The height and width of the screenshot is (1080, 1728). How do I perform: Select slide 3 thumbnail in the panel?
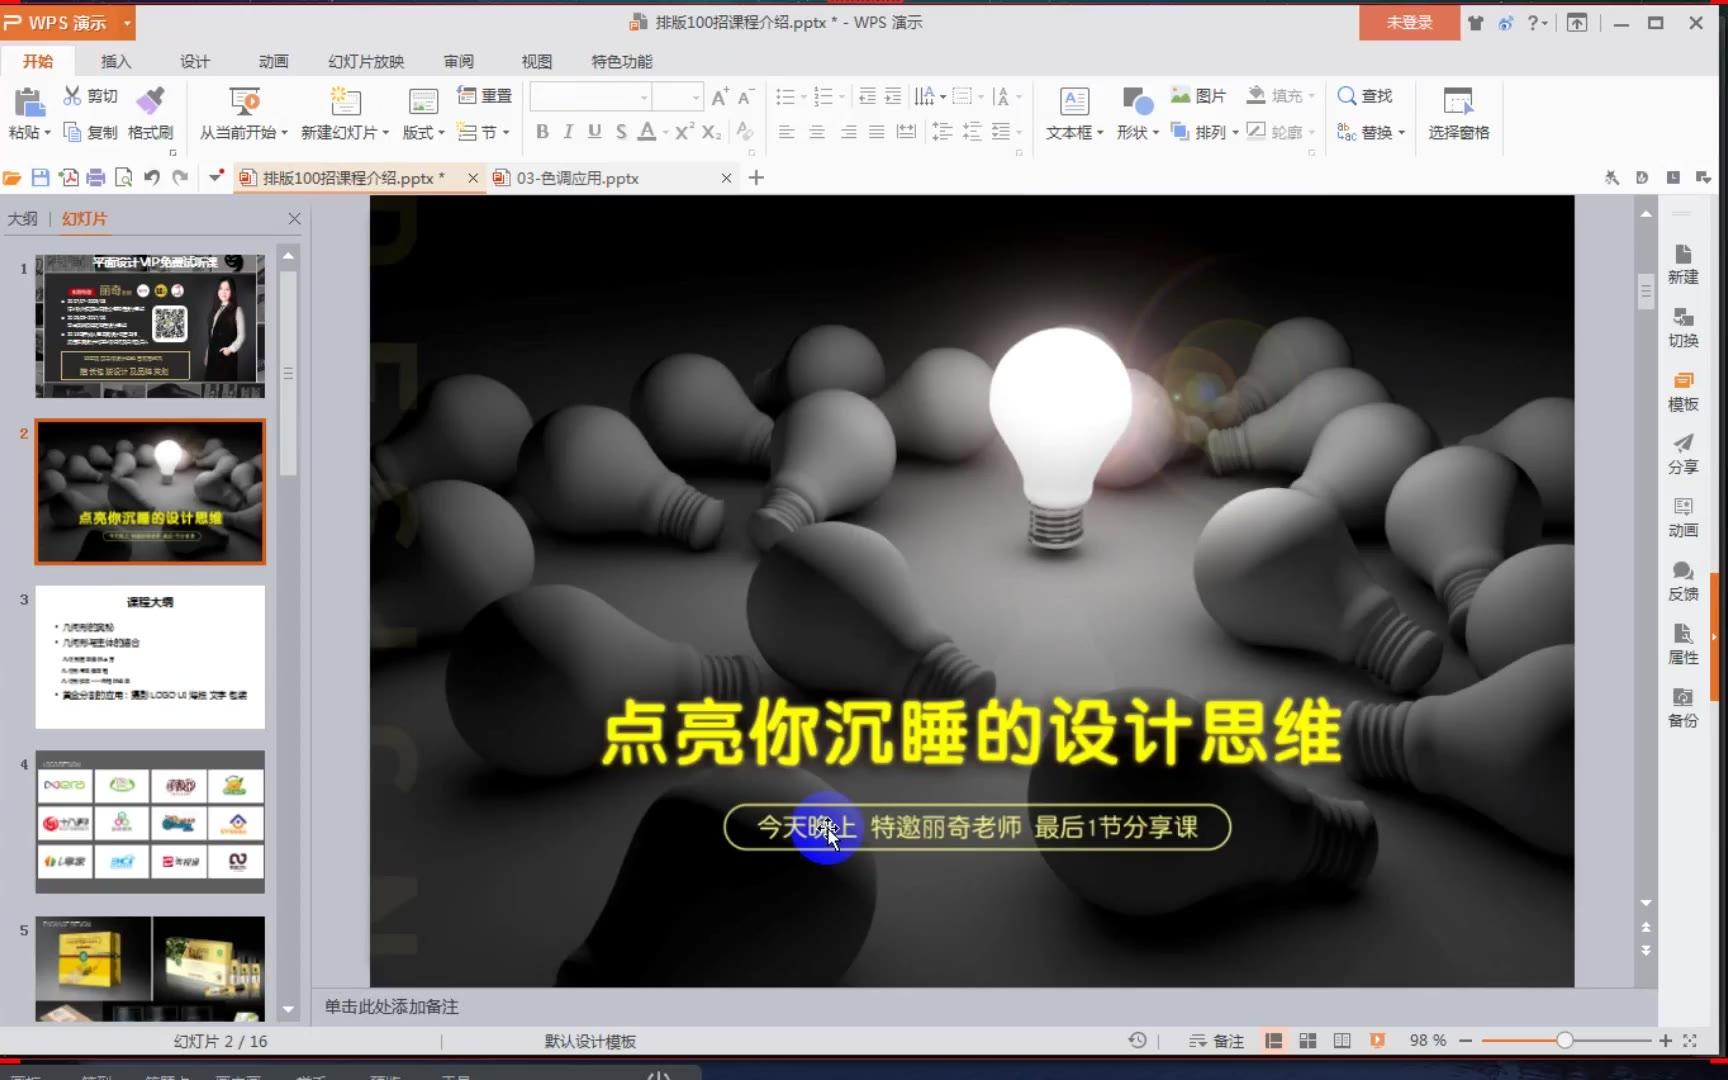coord(149,657)
